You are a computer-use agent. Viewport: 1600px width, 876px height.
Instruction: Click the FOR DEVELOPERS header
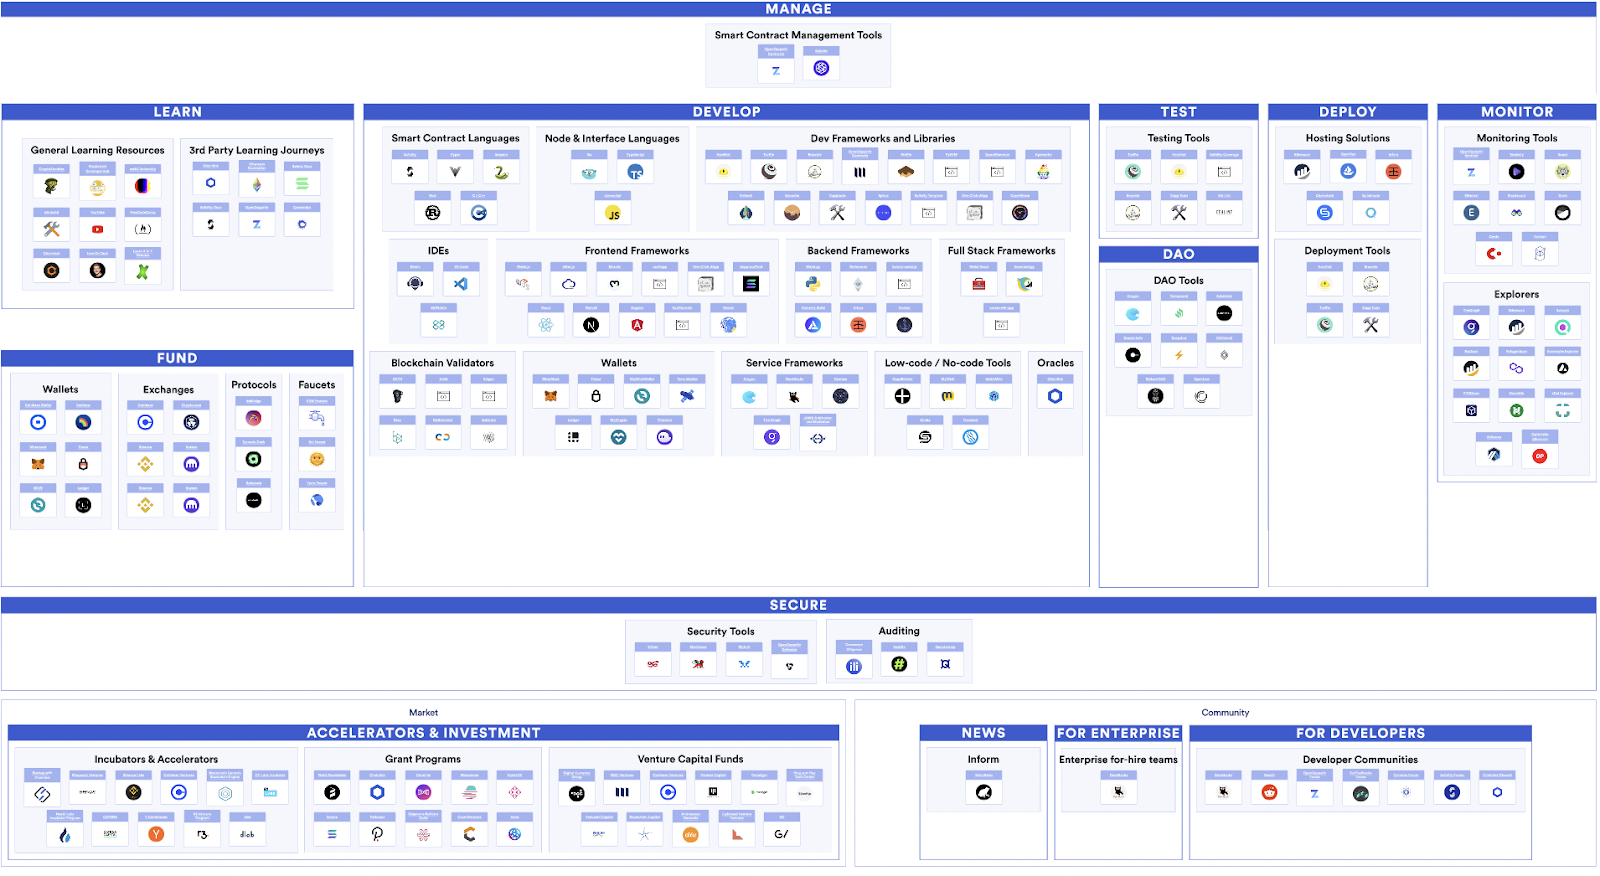pos(1361,733)
